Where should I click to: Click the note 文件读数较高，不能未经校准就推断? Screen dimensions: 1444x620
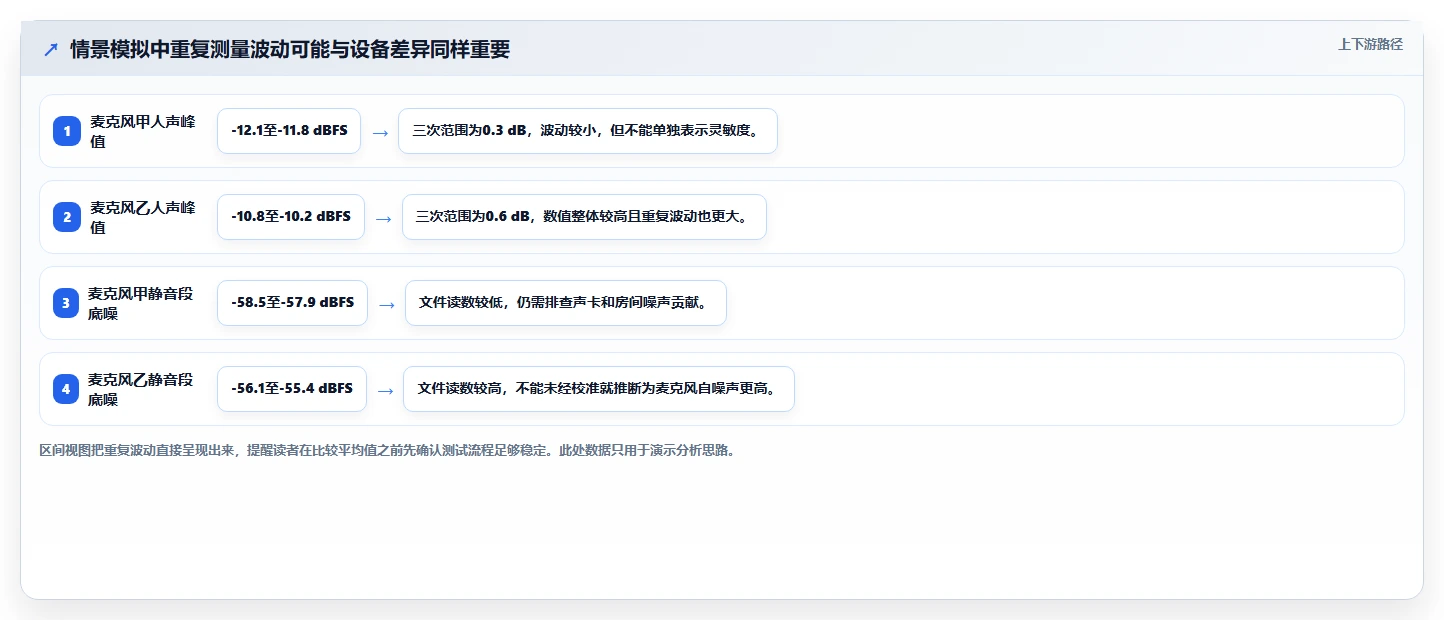coord(599,389)
